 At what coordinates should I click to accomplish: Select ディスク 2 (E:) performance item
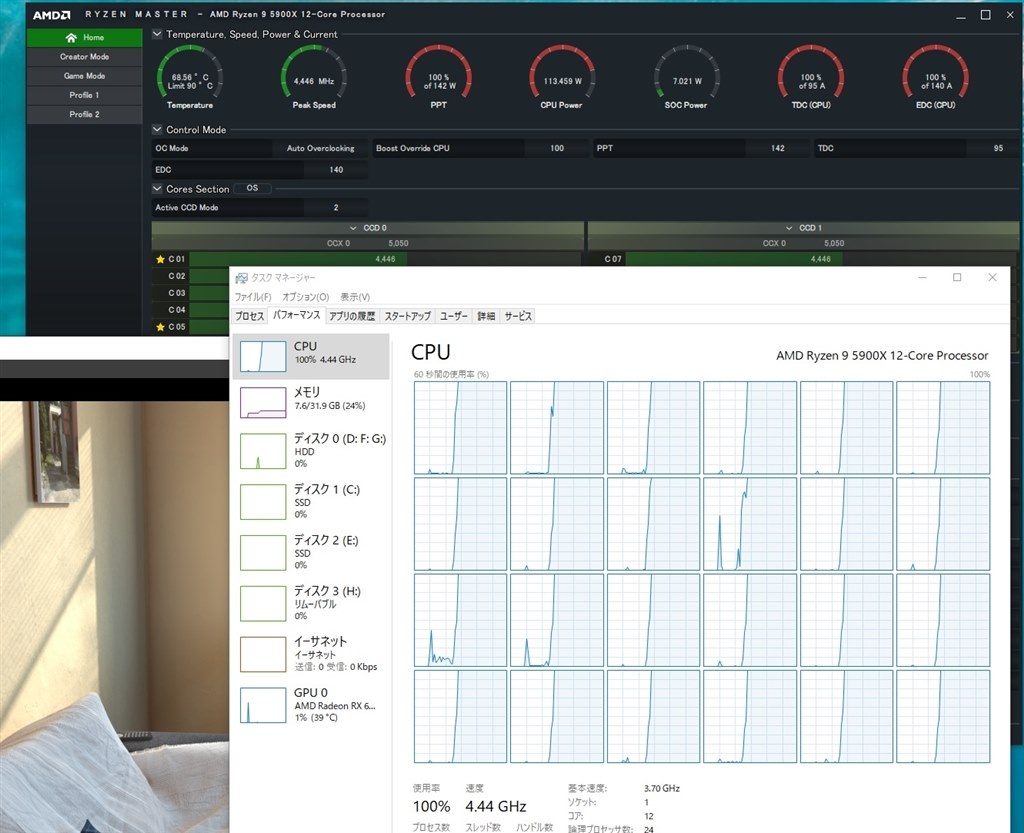click(311, 552)
